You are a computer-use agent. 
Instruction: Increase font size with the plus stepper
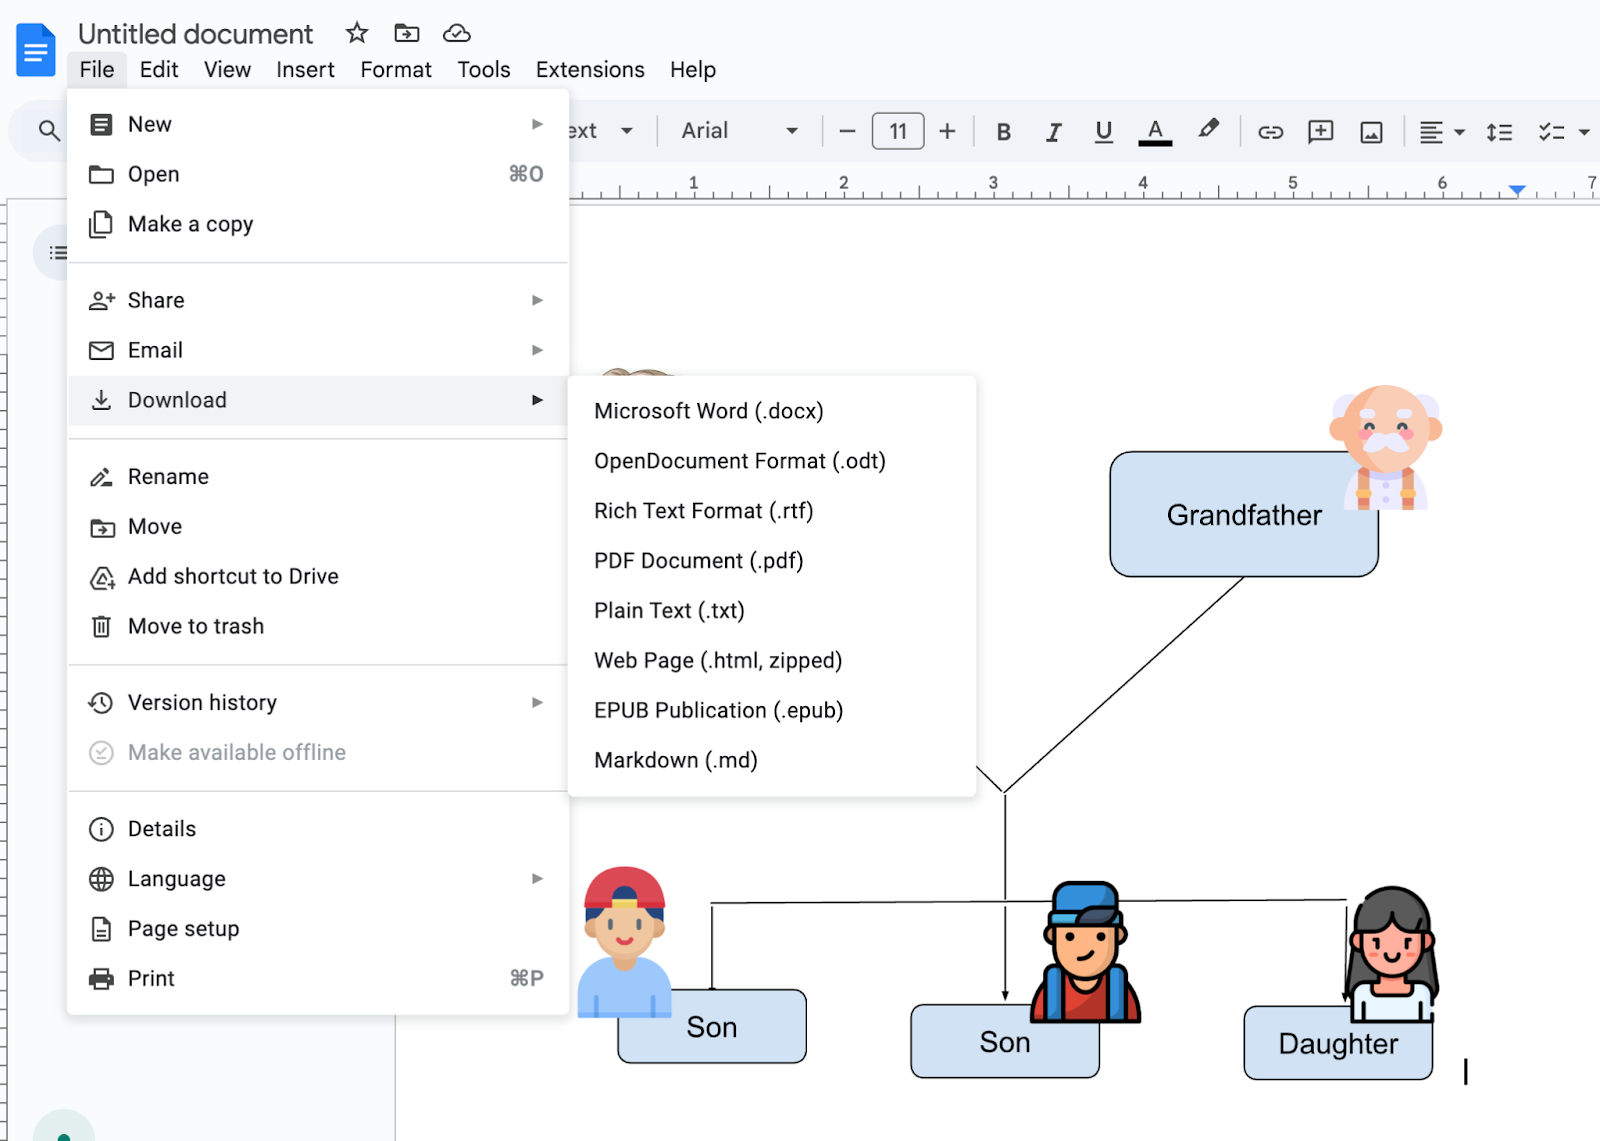(946, 131)
